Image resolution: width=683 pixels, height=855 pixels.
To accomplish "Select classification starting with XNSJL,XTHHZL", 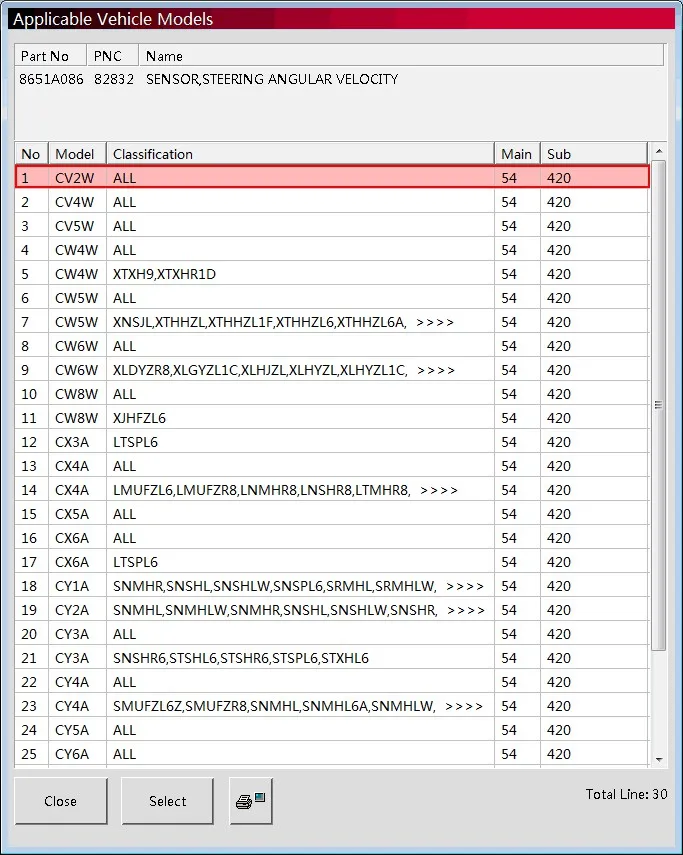I will coord(259,322).
